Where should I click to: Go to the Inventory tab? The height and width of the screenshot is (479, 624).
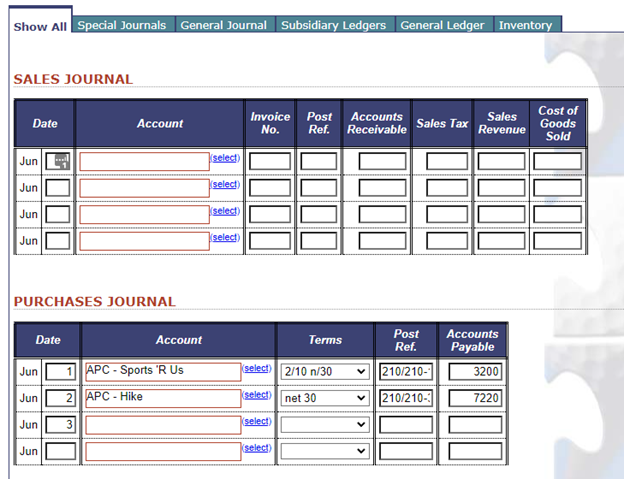click(528, 25)
